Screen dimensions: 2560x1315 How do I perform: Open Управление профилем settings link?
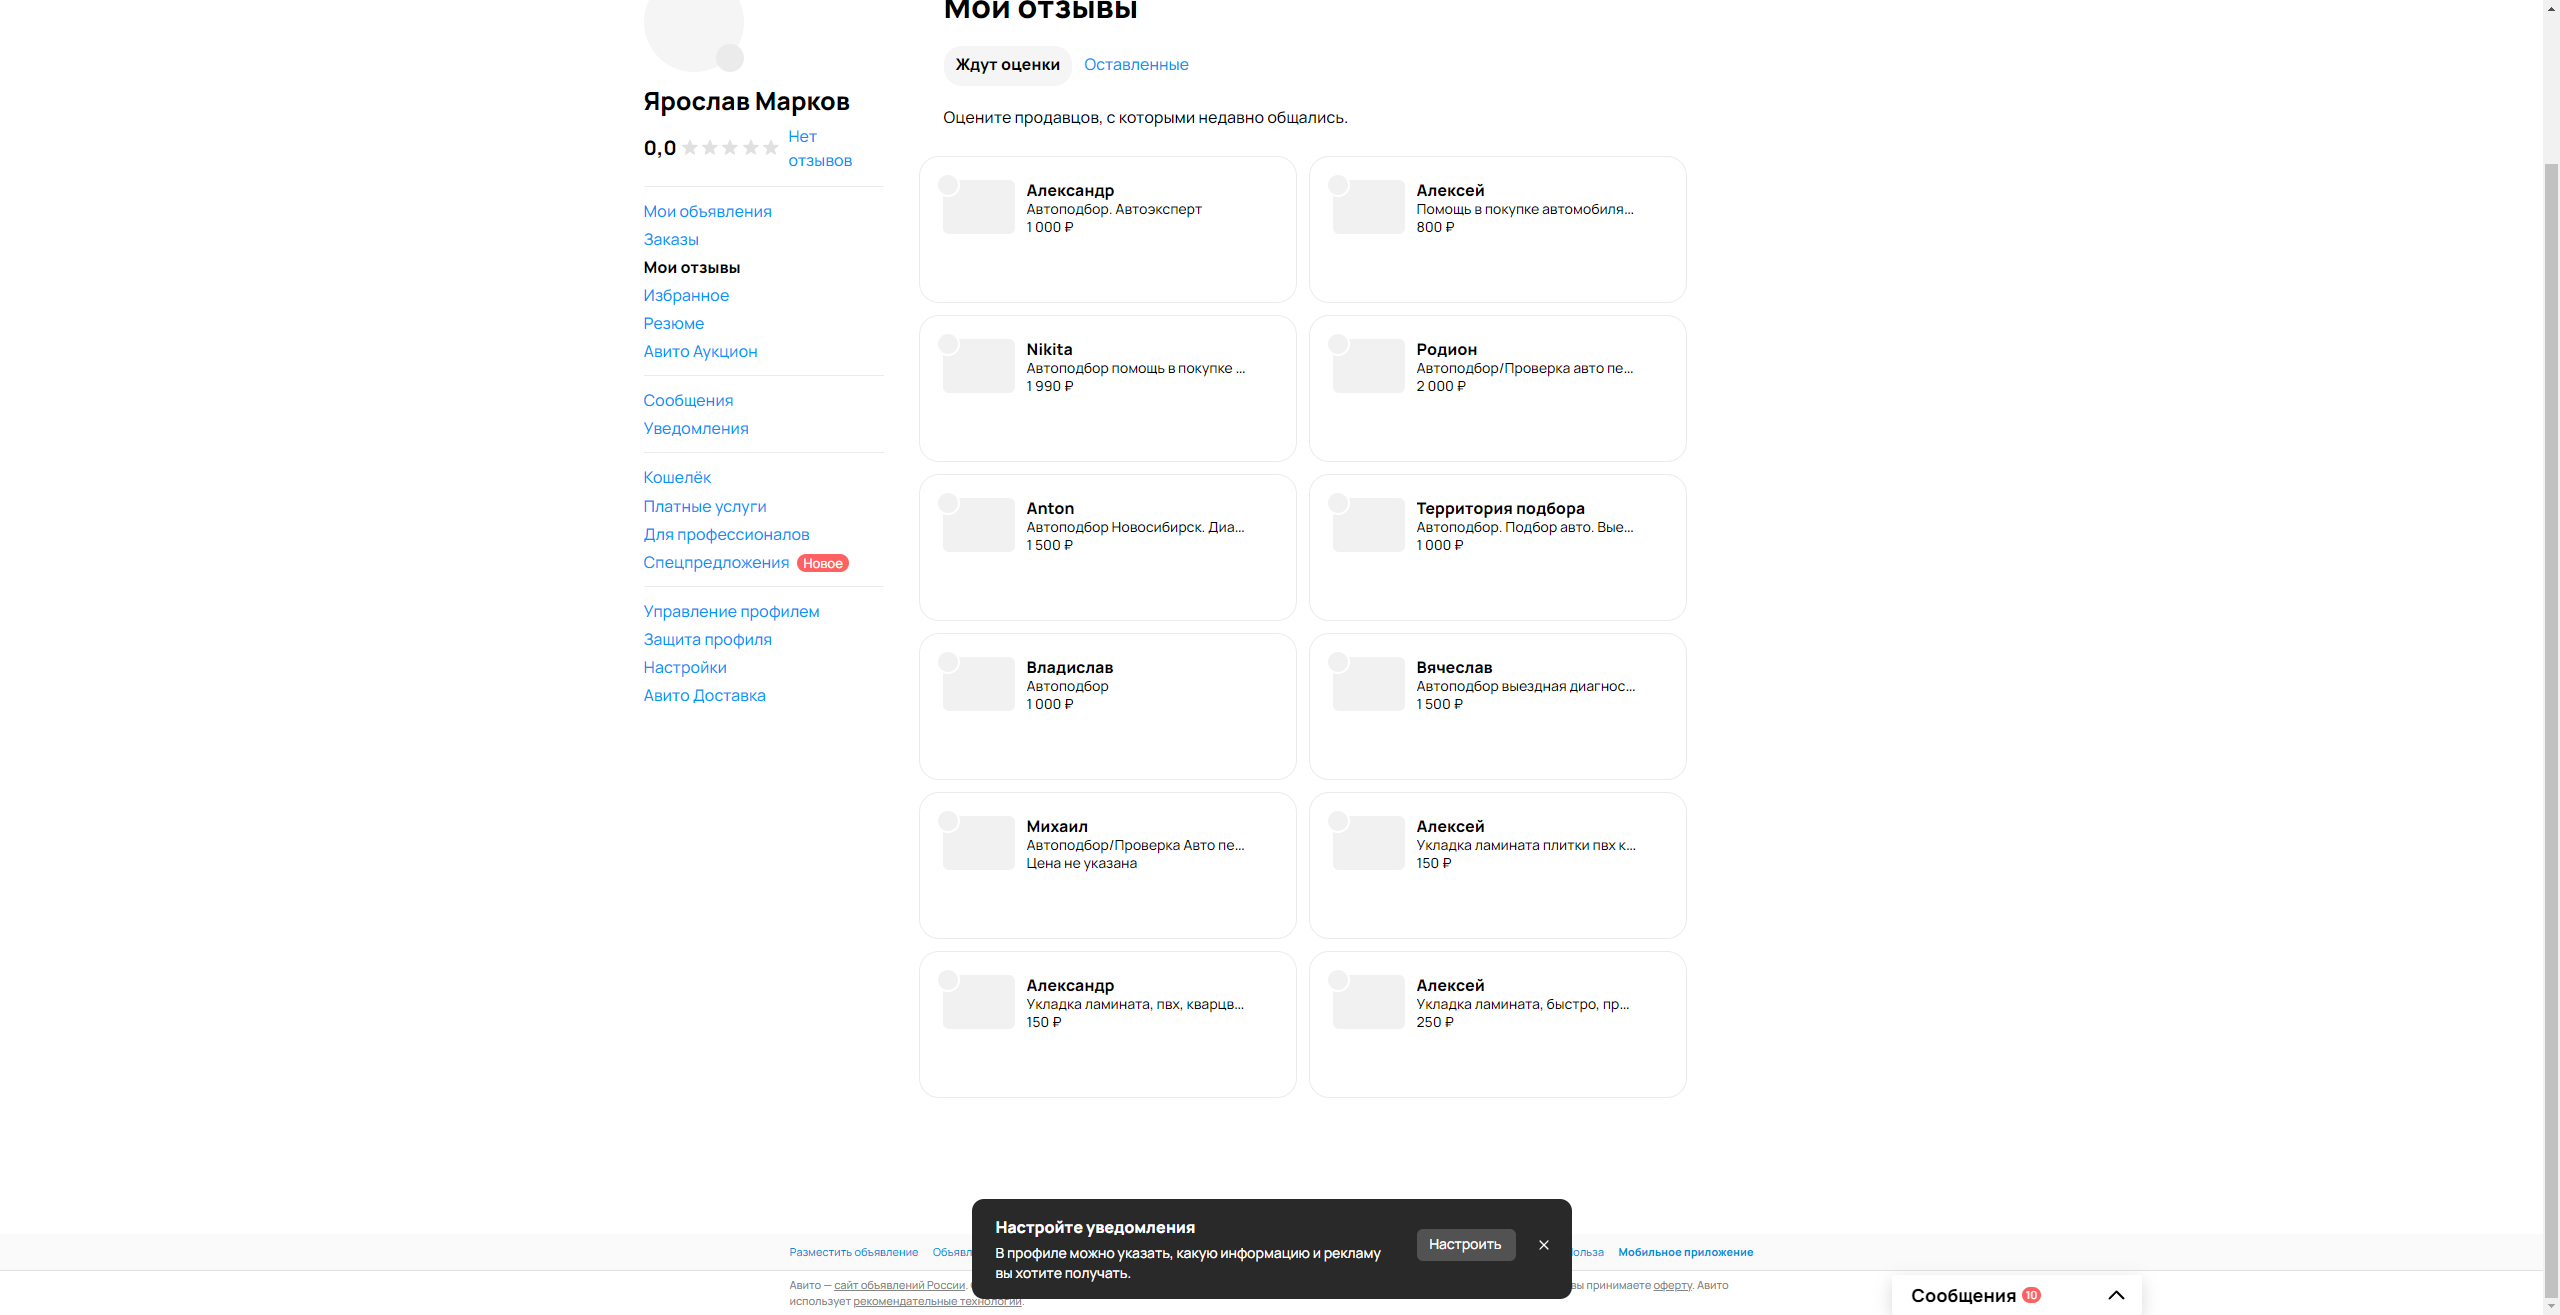coord(731,612)
